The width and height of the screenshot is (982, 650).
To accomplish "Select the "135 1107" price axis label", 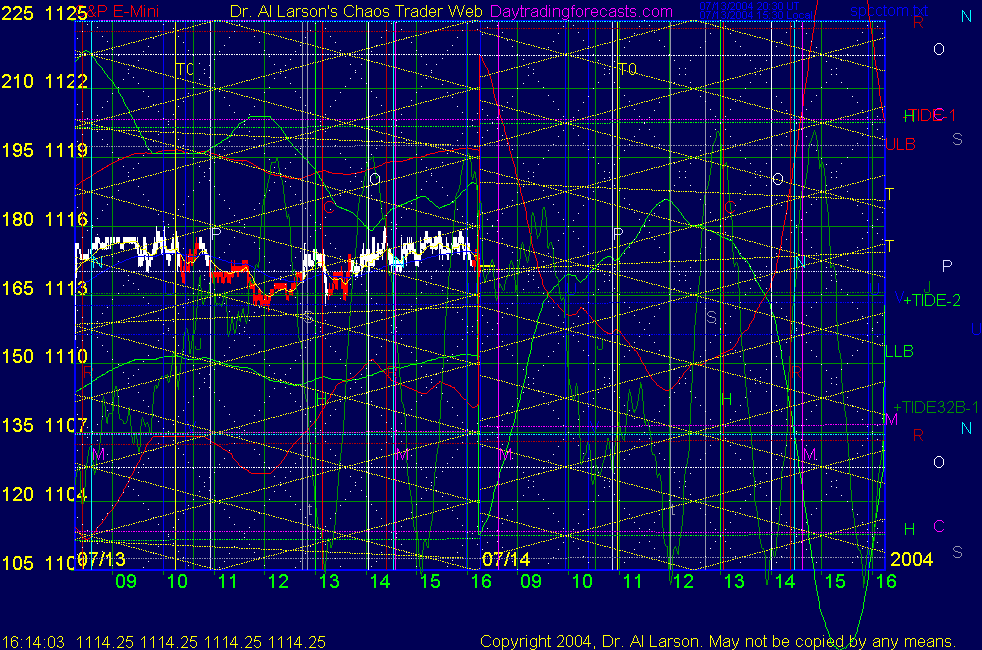I will (x=44, y=425).
